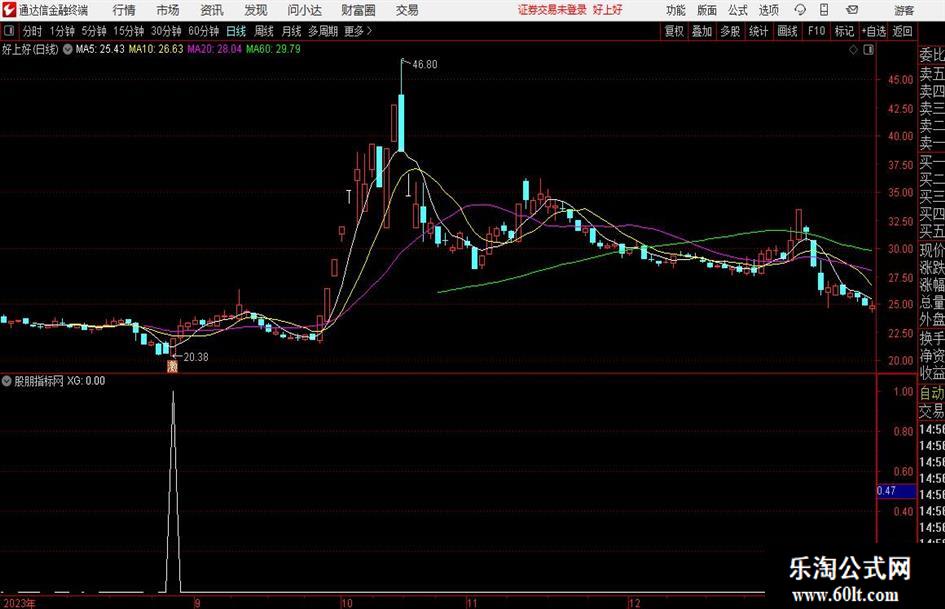Open the 交易 menu
The image size is (945, 609).
[x=407, y=10]
